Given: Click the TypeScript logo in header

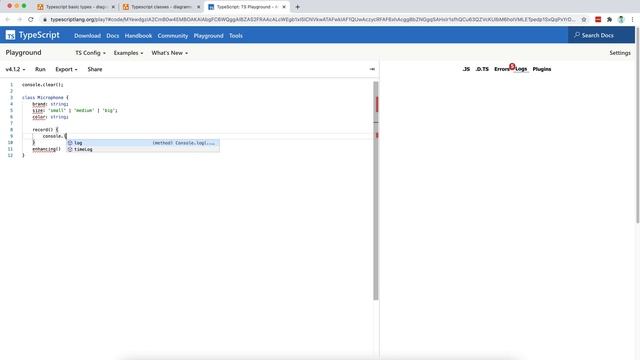Looking at the screenshot, I should coord(33,36).
